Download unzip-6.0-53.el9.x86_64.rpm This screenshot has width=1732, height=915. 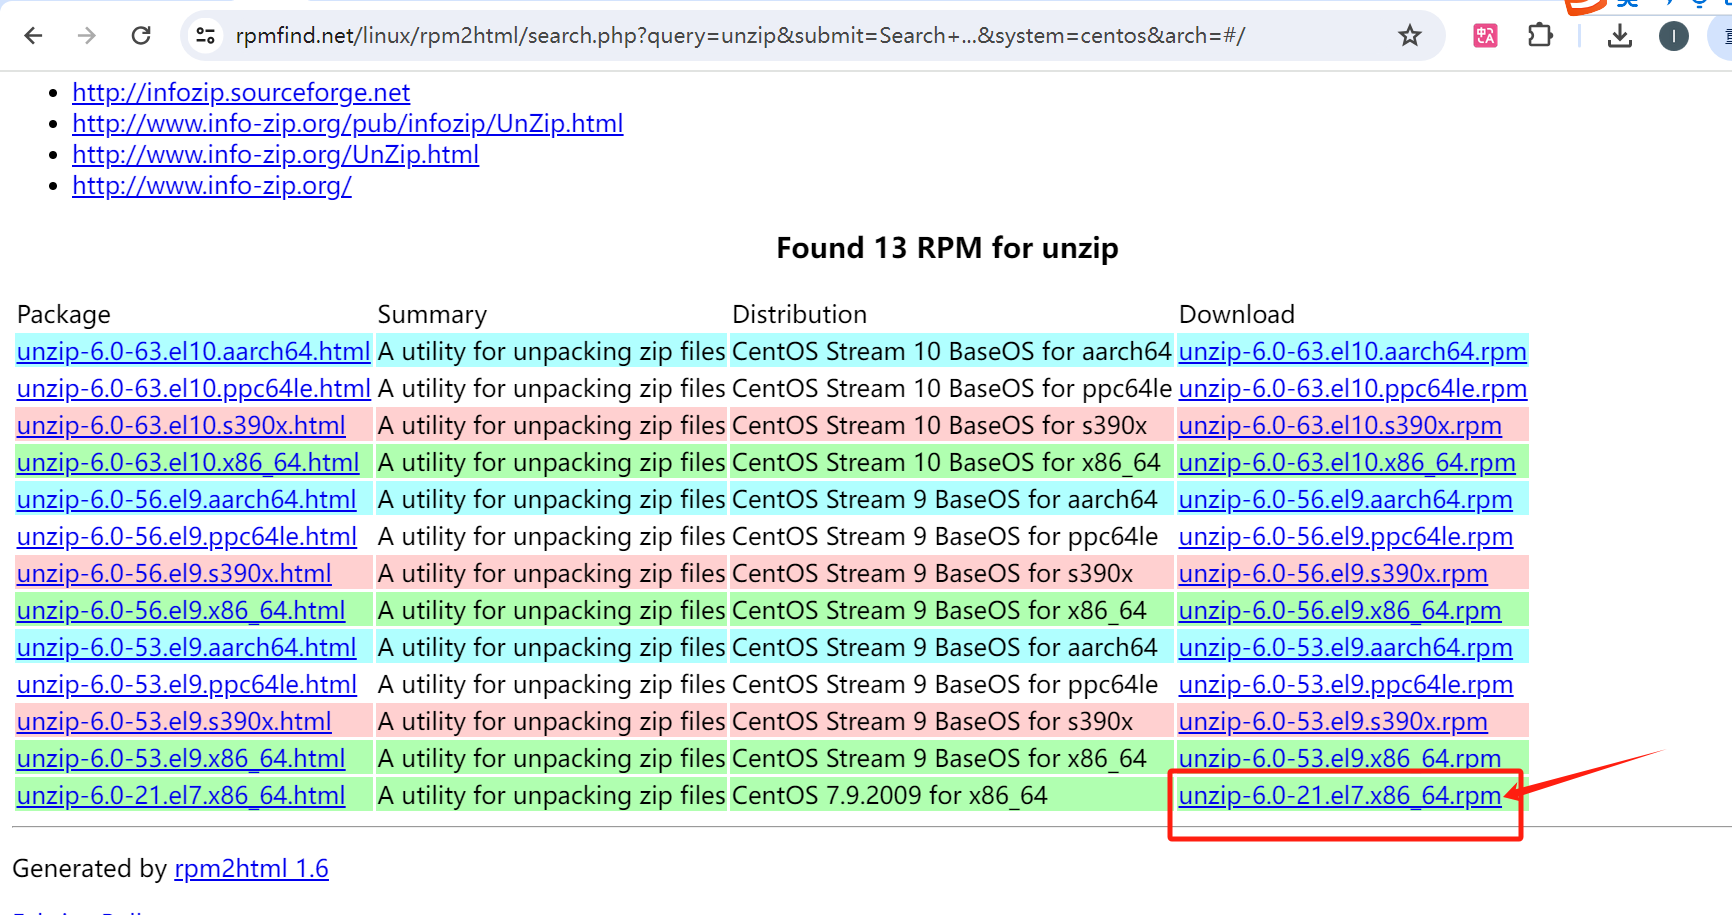click(1340, 758)
